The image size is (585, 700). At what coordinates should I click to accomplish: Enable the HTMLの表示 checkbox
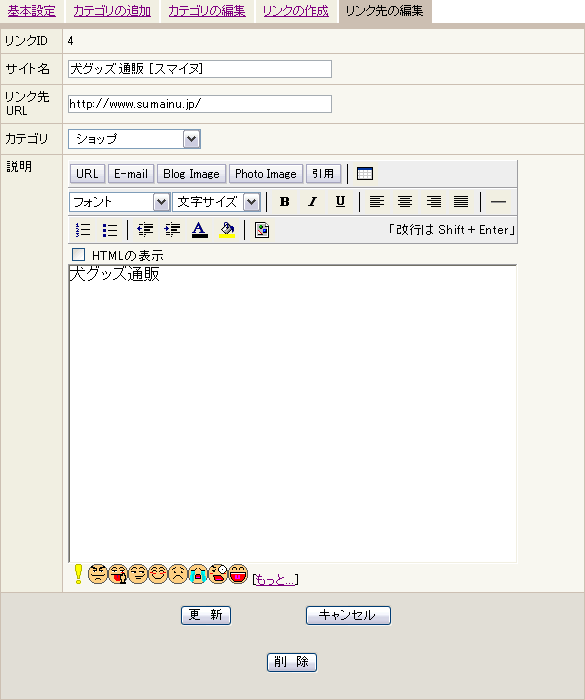[x=79, y=255]
